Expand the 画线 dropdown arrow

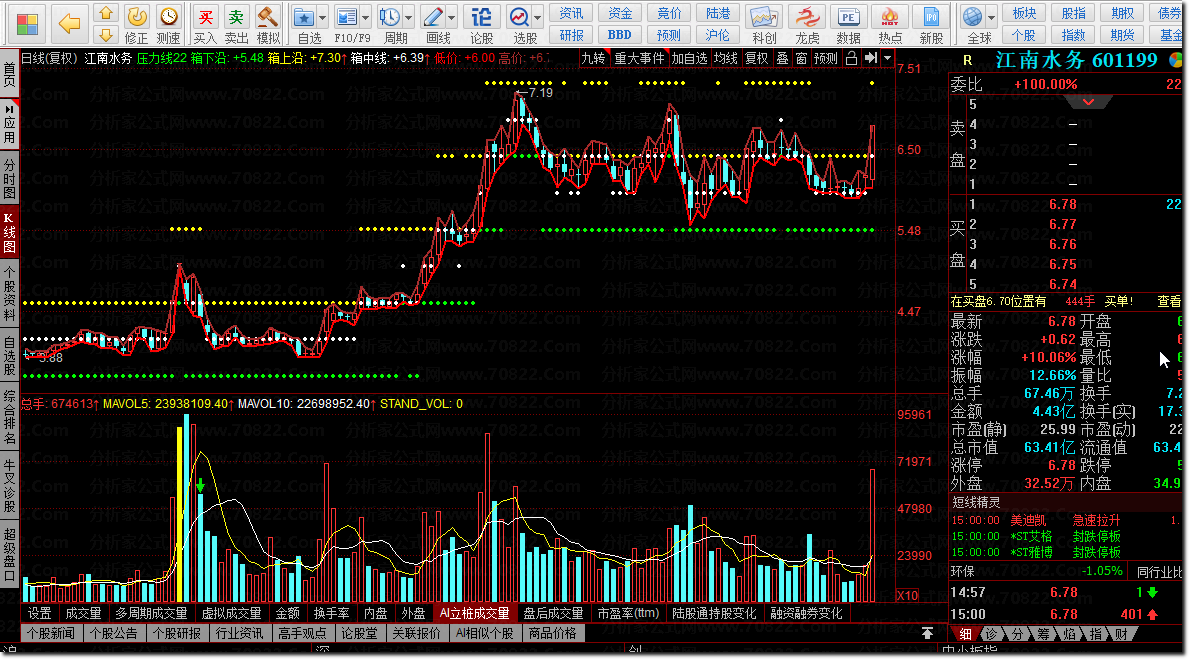tap(452, 17)
